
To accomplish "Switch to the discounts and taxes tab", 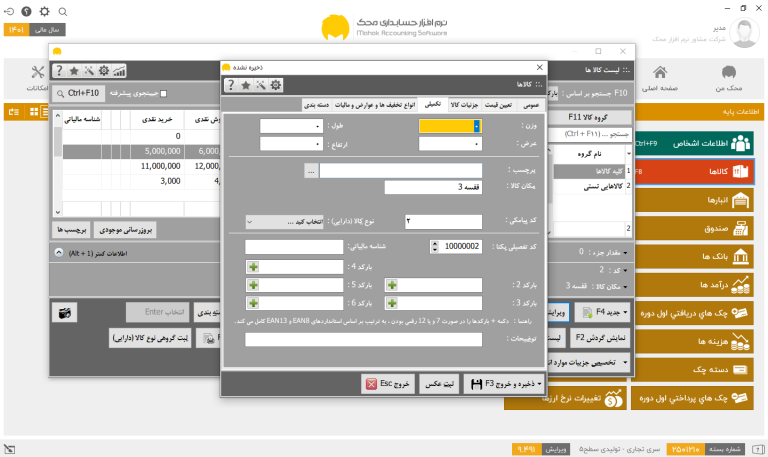I will [x=375, y=105].
